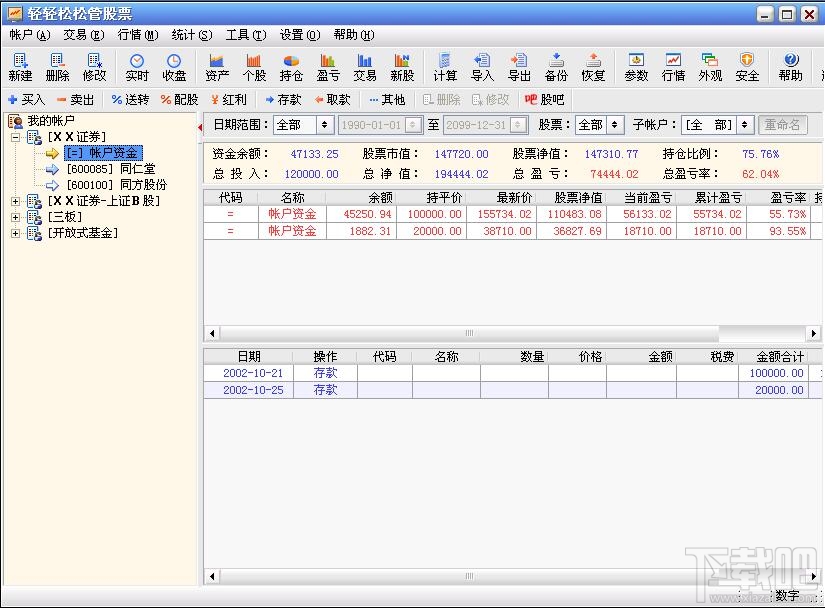Open the 统计(S) menu
The image size is (825, 608).
click(x=192, y=35)
